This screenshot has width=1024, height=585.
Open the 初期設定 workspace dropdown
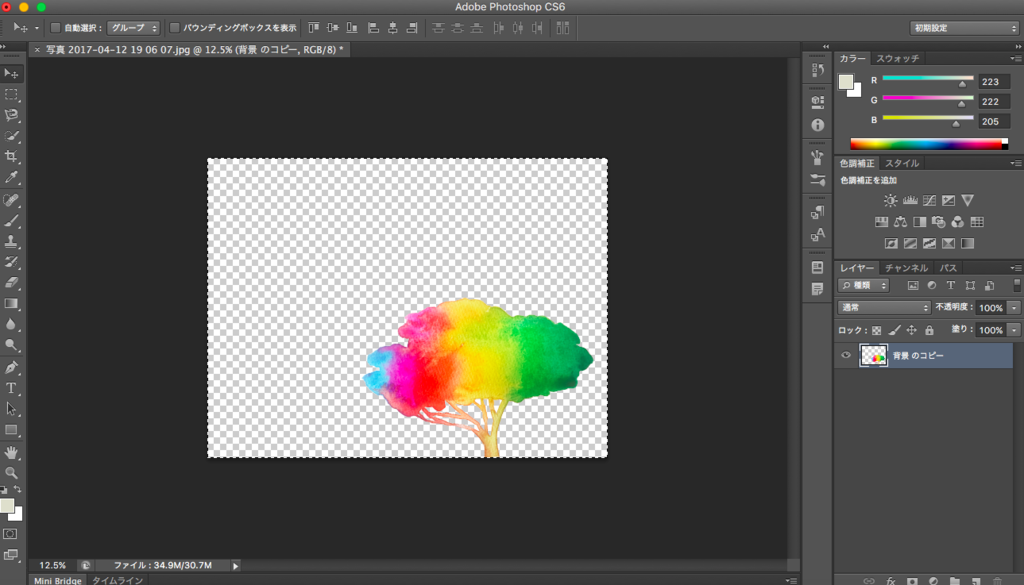(x=964, y=28)
